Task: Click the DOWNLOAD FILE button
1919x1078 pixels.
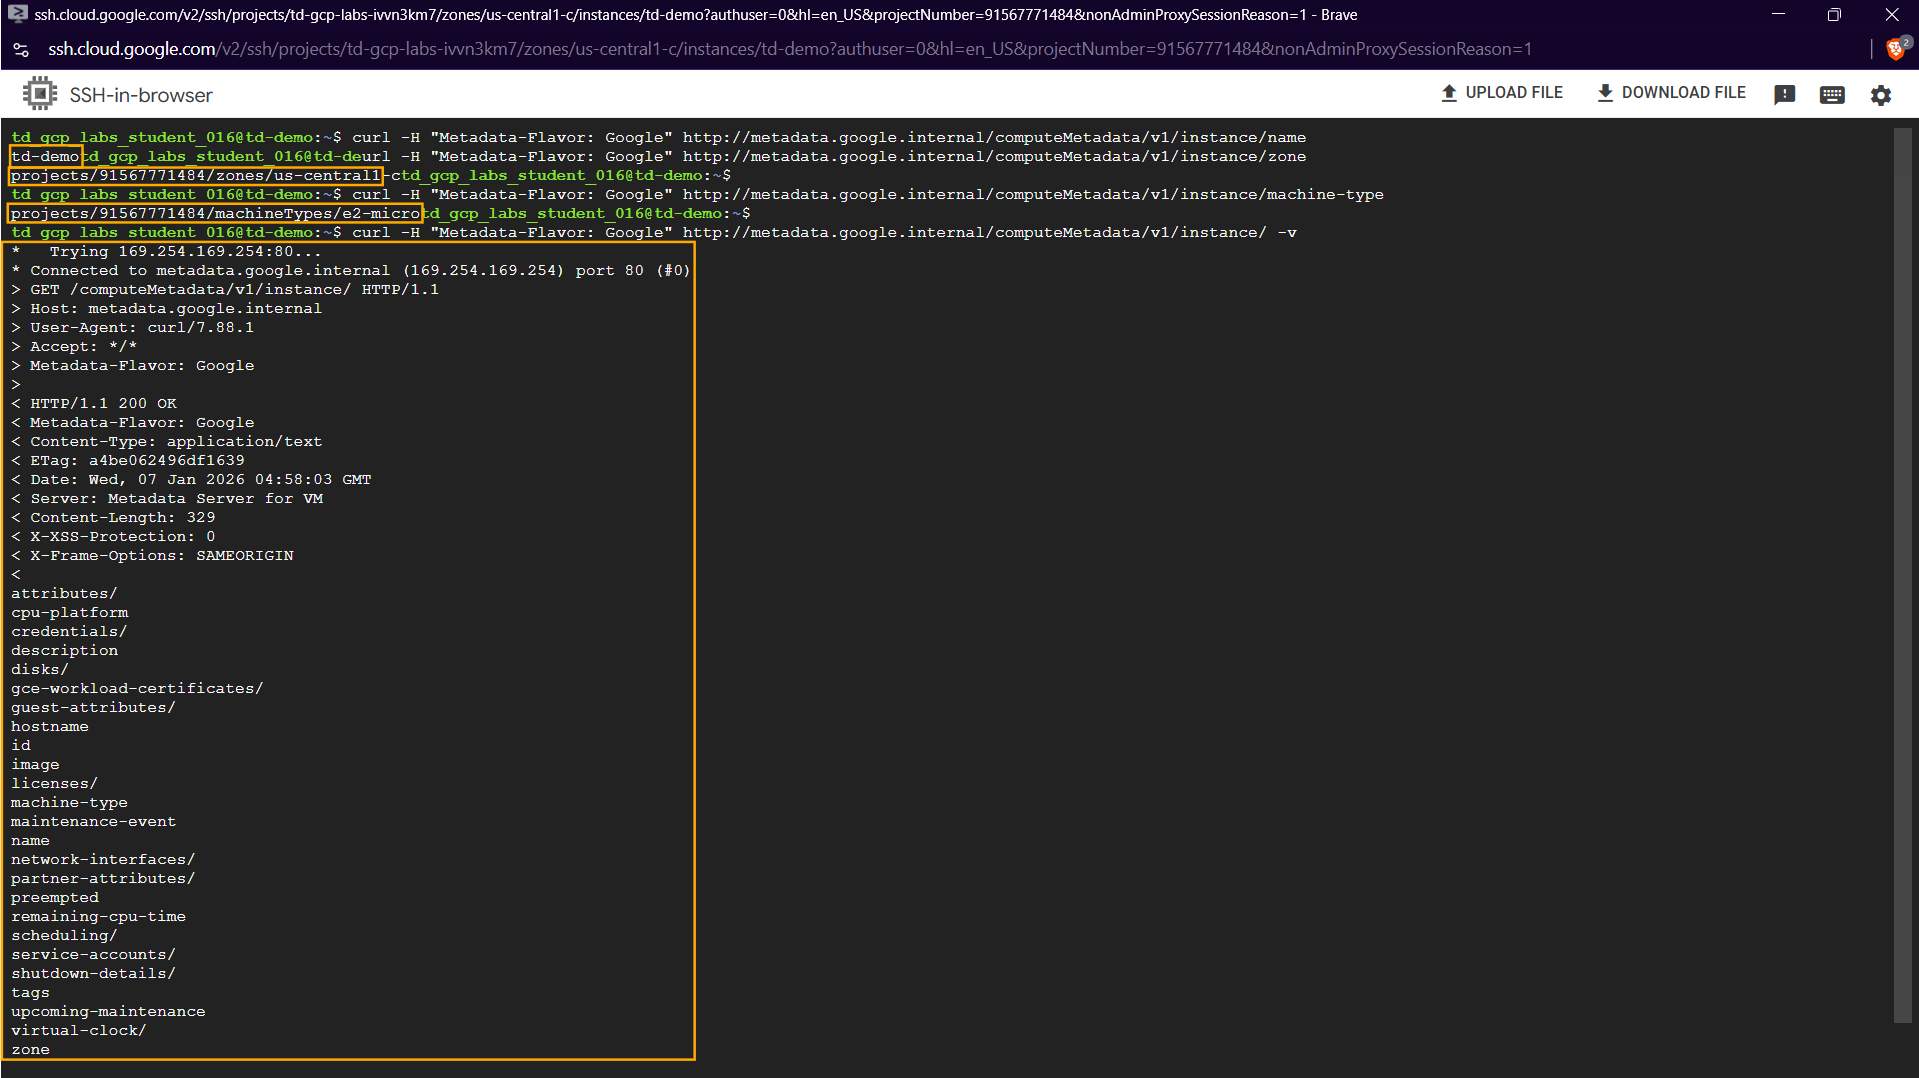Action: click(x=1682, y=92)
